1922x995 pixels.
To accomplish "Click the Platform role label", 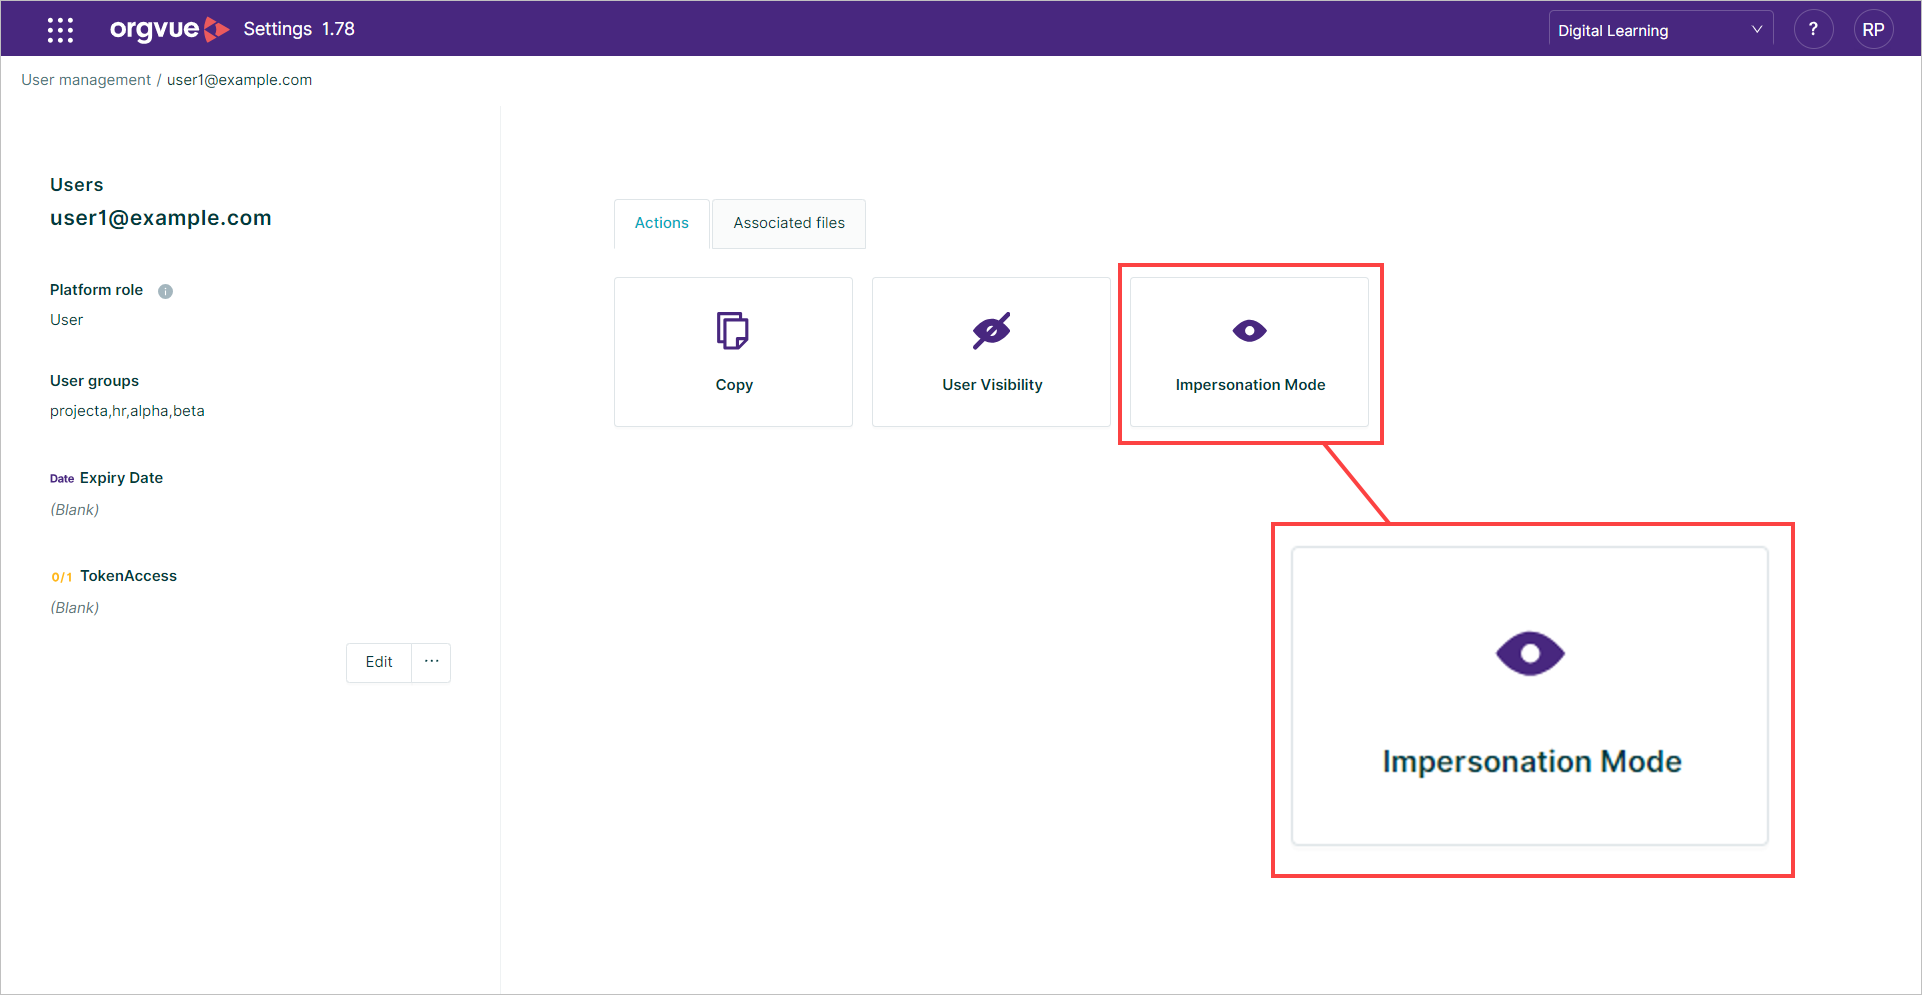I will (x=96, y=290).
